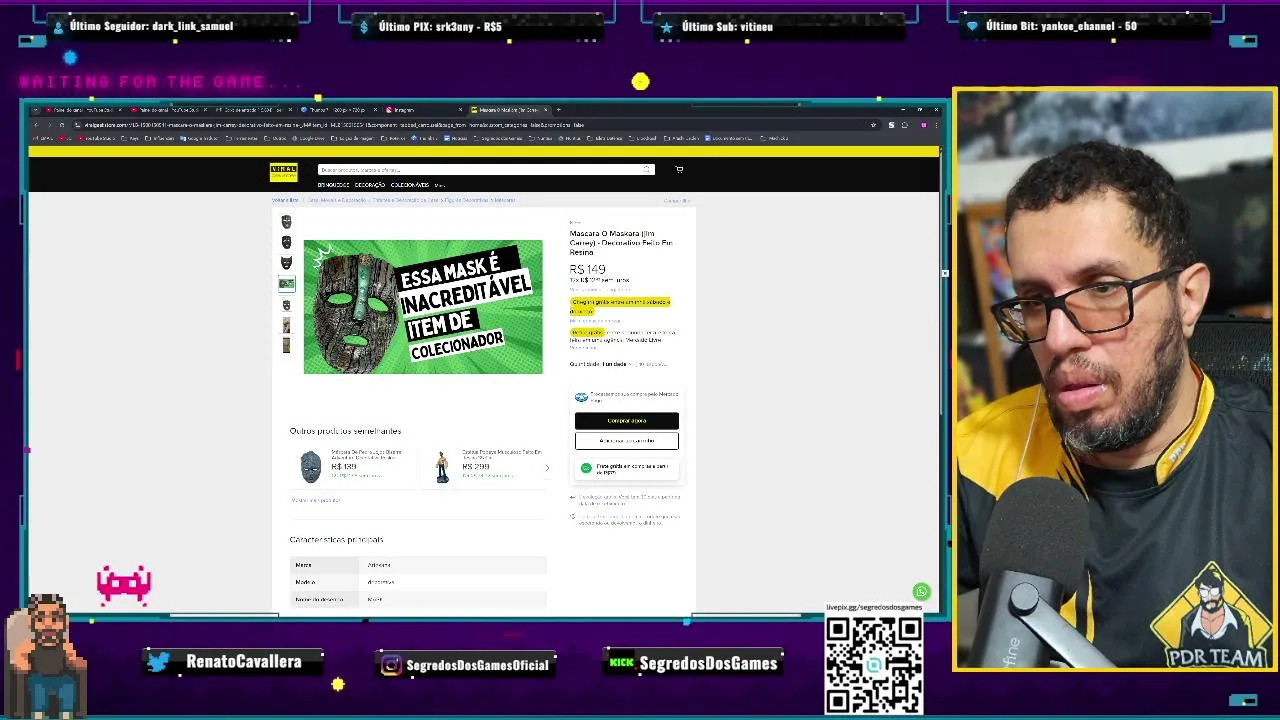1280x720 pixels.
Task: Advance the similar products carousel arrow
Action: (547, 468)
